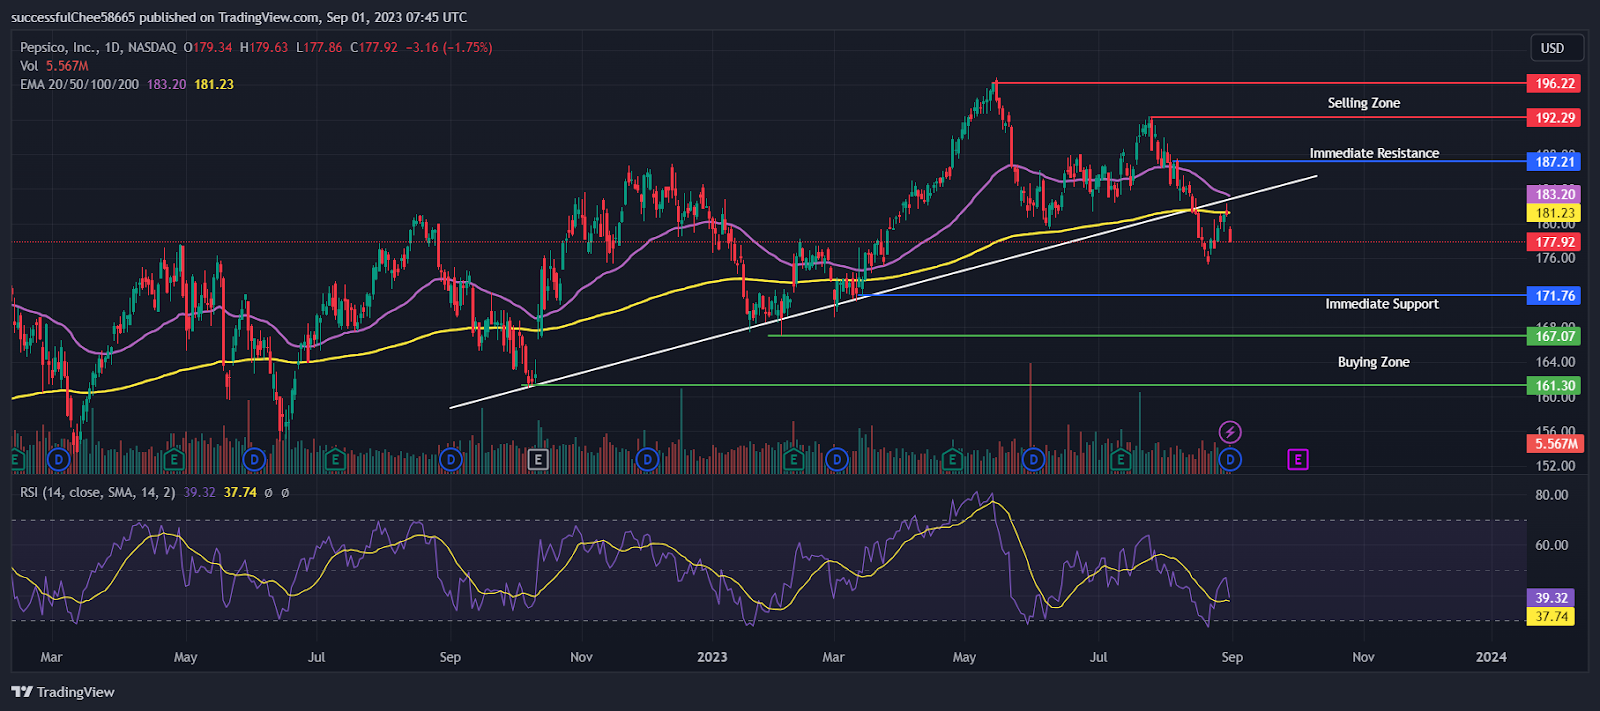Click the 181.23 yellow EMA price label
This screenshot has width=1600, height=711.
click(1554, 213)
